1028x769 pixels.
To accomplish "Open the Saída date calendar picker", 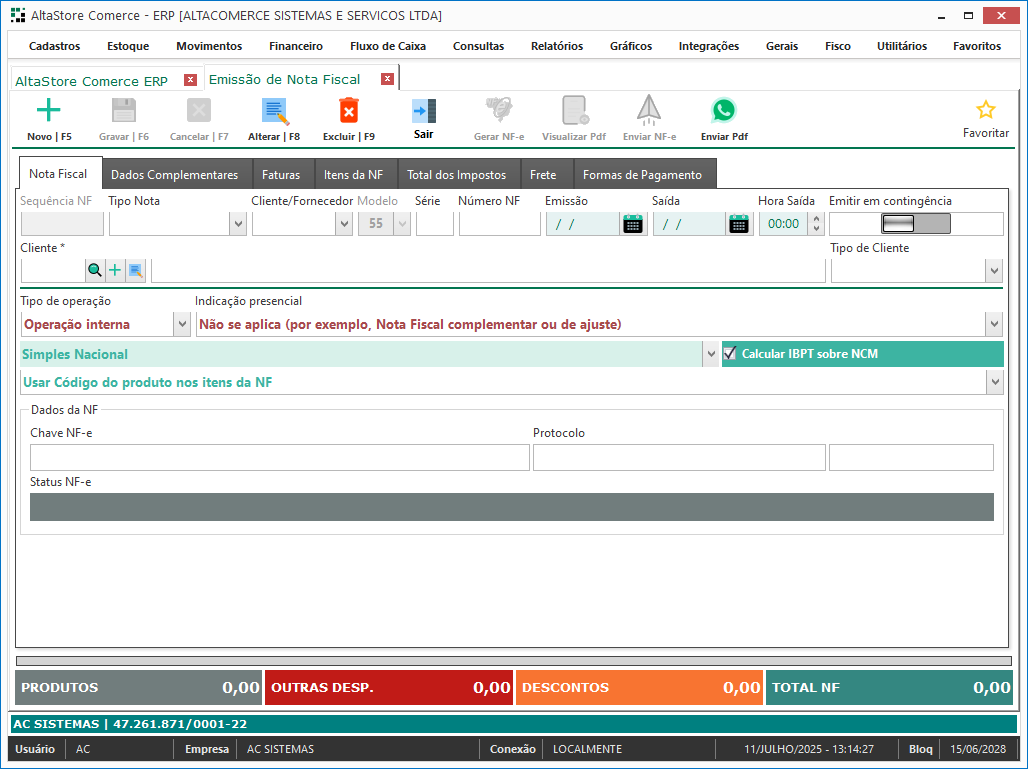I will 739,224.
